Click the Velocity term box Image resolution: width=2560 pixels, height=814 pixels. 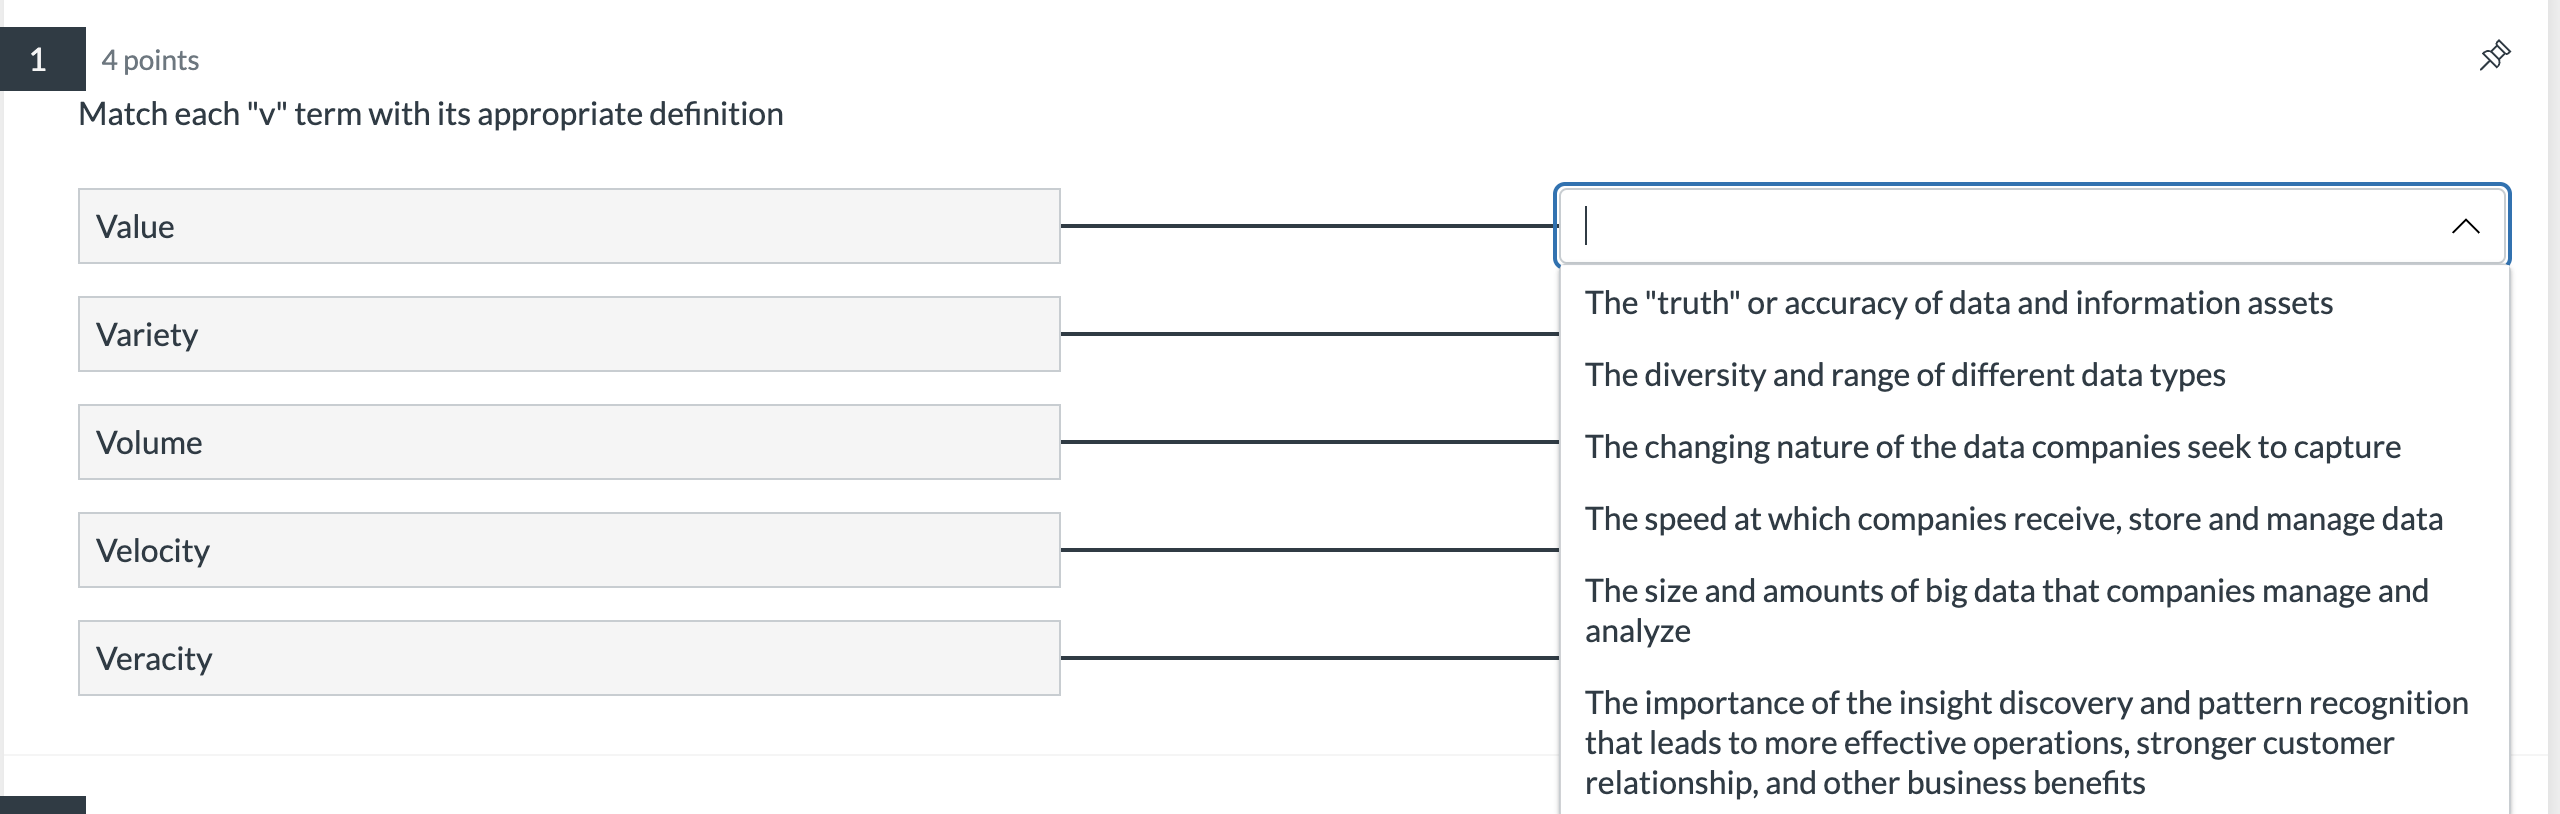(x=568, y=549)
